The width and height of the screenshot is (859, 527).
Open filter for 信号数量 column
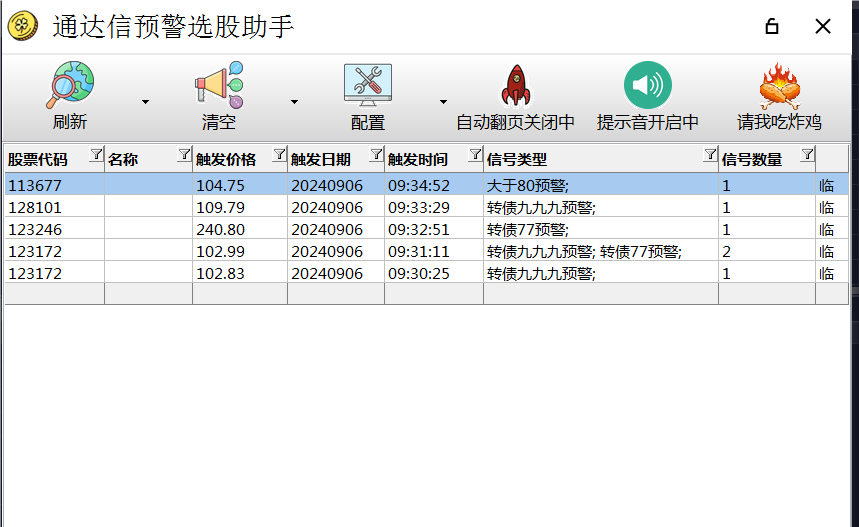(807, 154)
